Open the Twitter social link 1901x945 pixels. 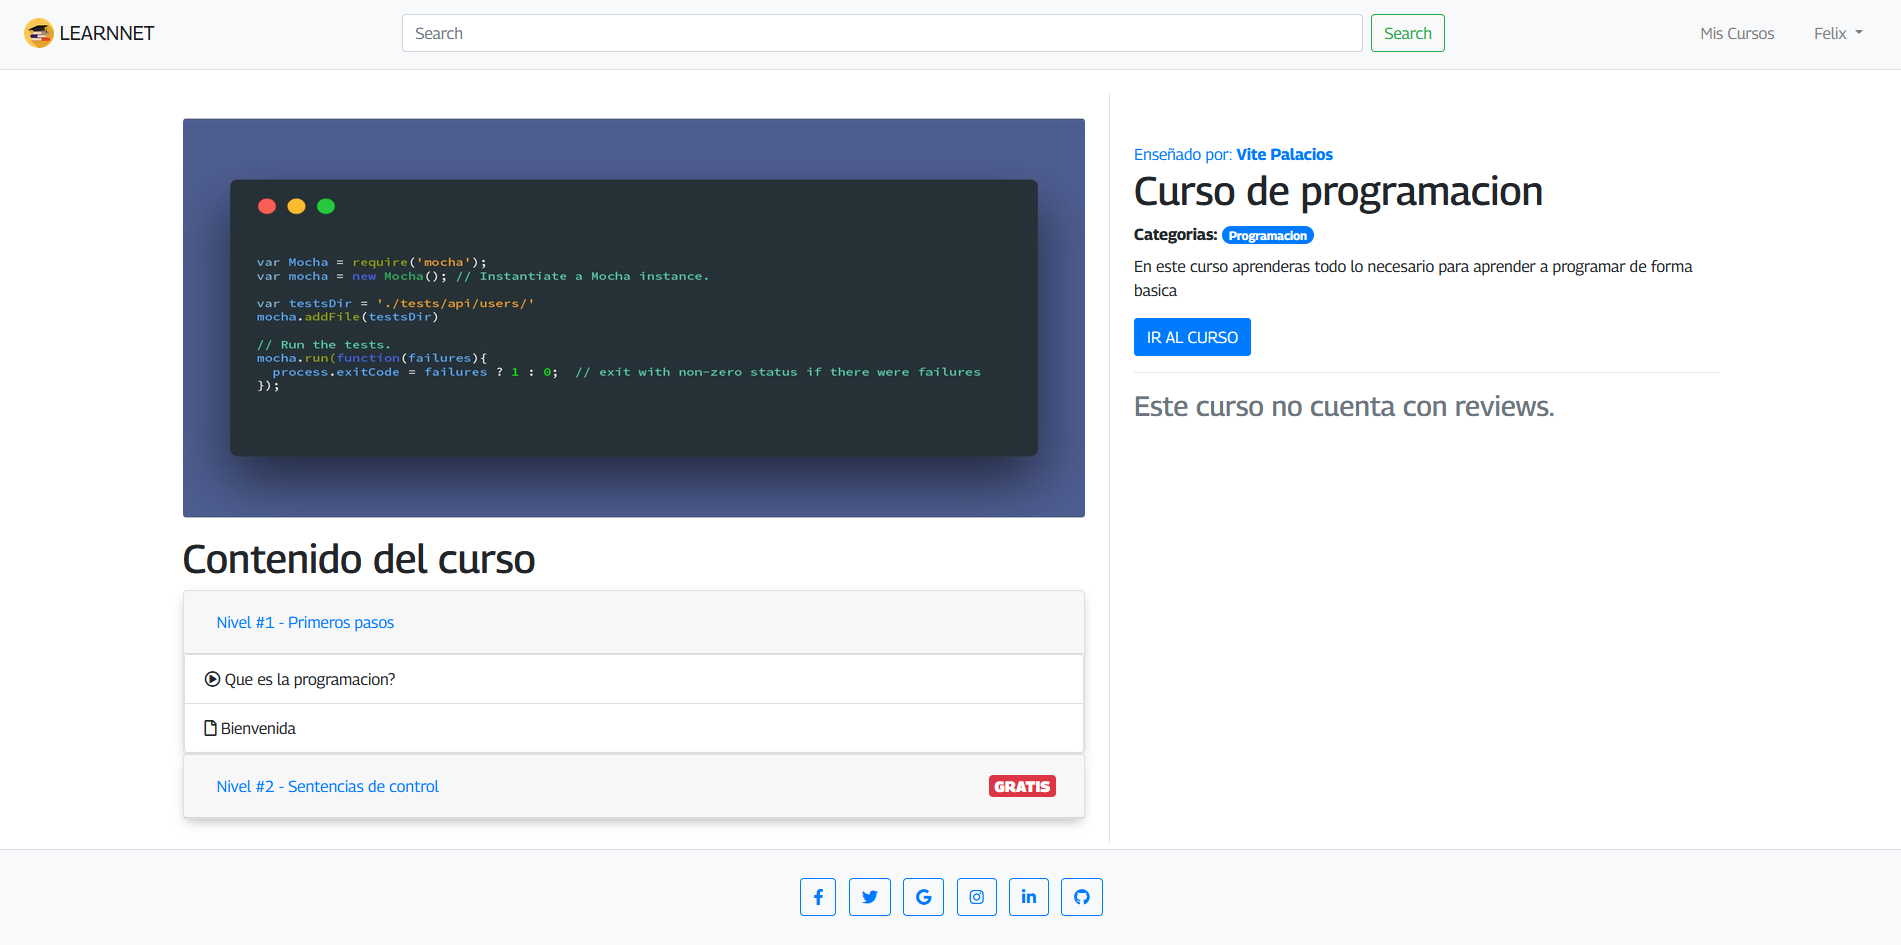coord(869,897)
